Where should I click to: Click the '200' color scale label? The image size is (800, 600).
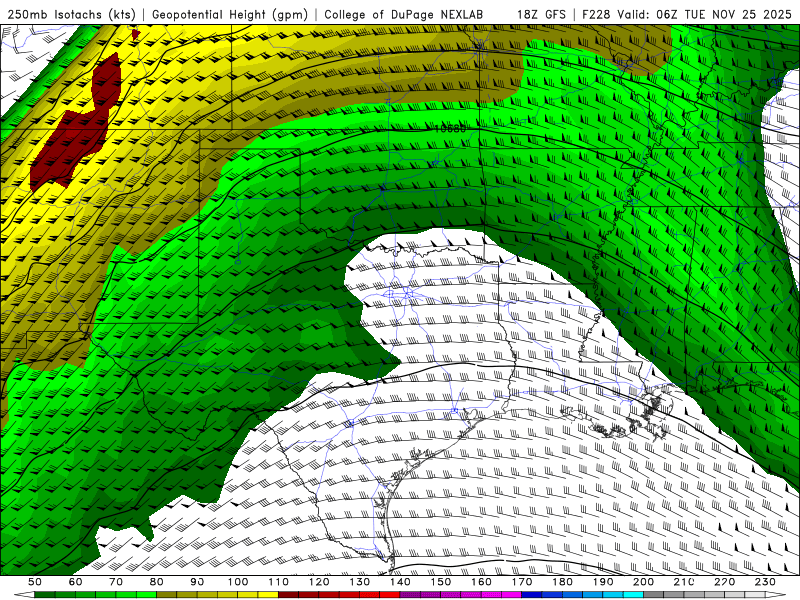[643, 582]
